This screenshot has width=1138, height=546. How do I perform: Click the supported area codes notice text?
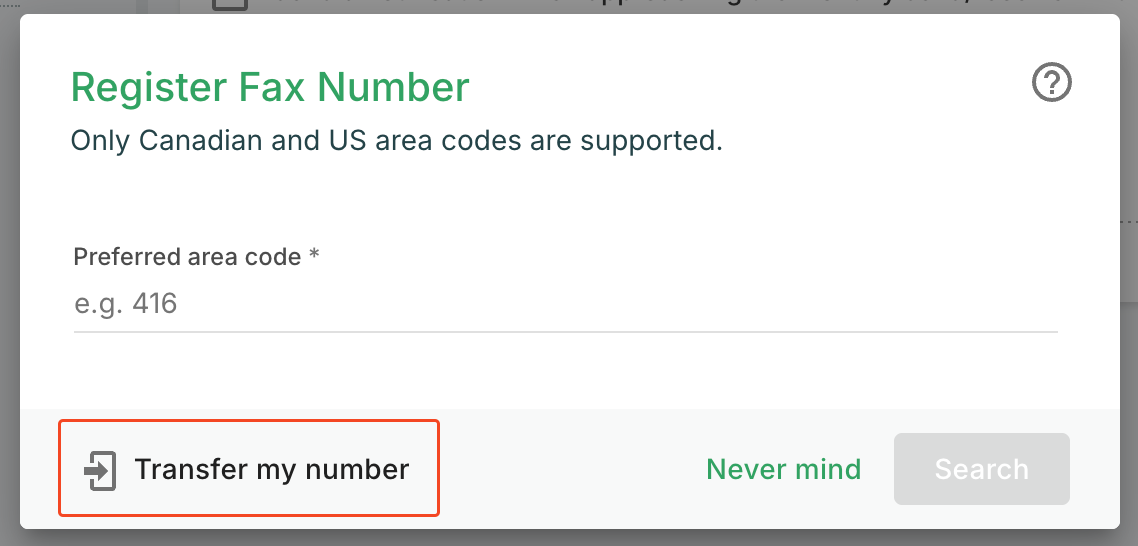click(396, 140)
